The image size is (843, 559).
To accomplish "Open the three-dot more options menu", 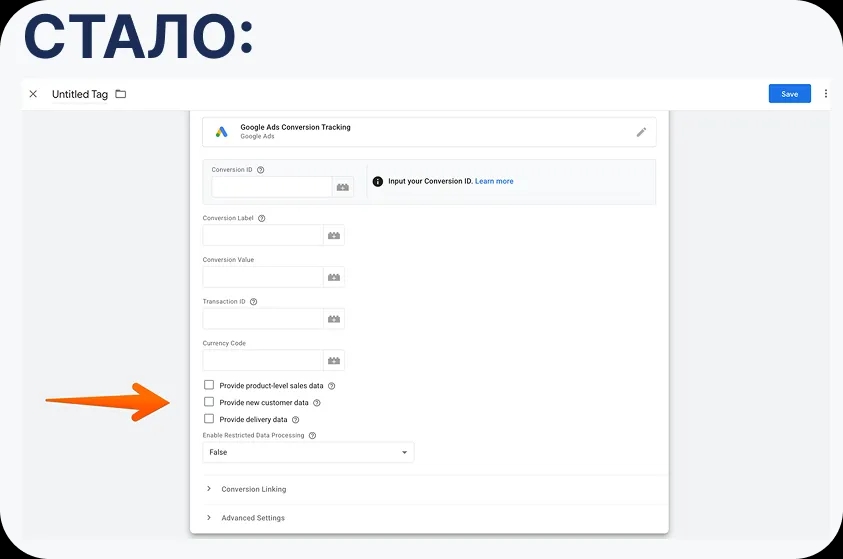I will tap(826, 94).
